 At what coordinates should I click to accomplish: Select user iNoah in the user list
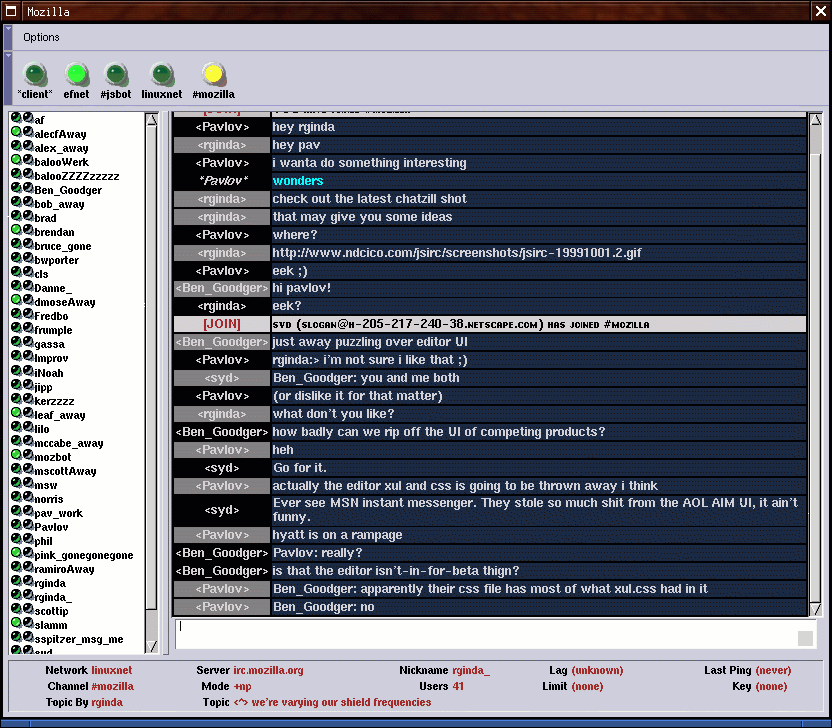coord(49,373)
